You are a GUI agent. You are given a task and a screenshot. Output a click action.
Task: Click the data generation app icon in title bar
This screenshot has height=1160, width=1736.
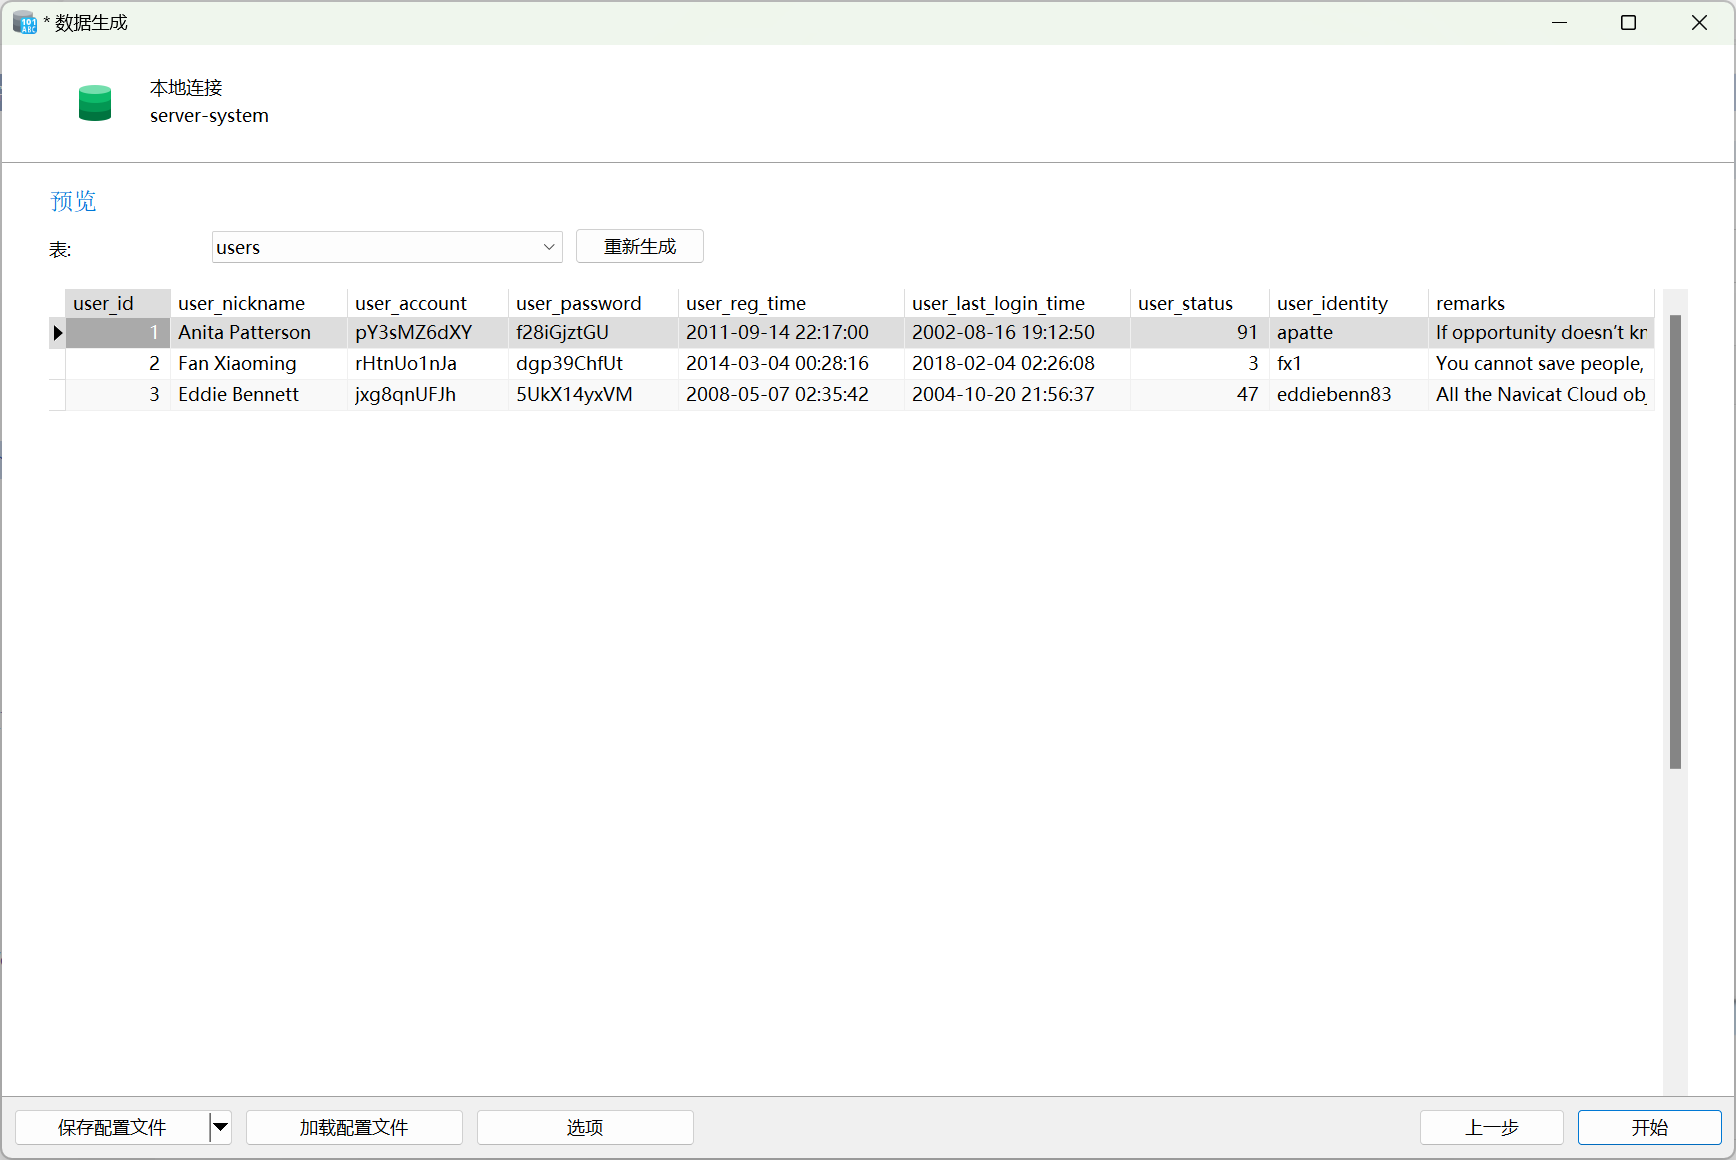pyautogui.click(x=24, y=22)
